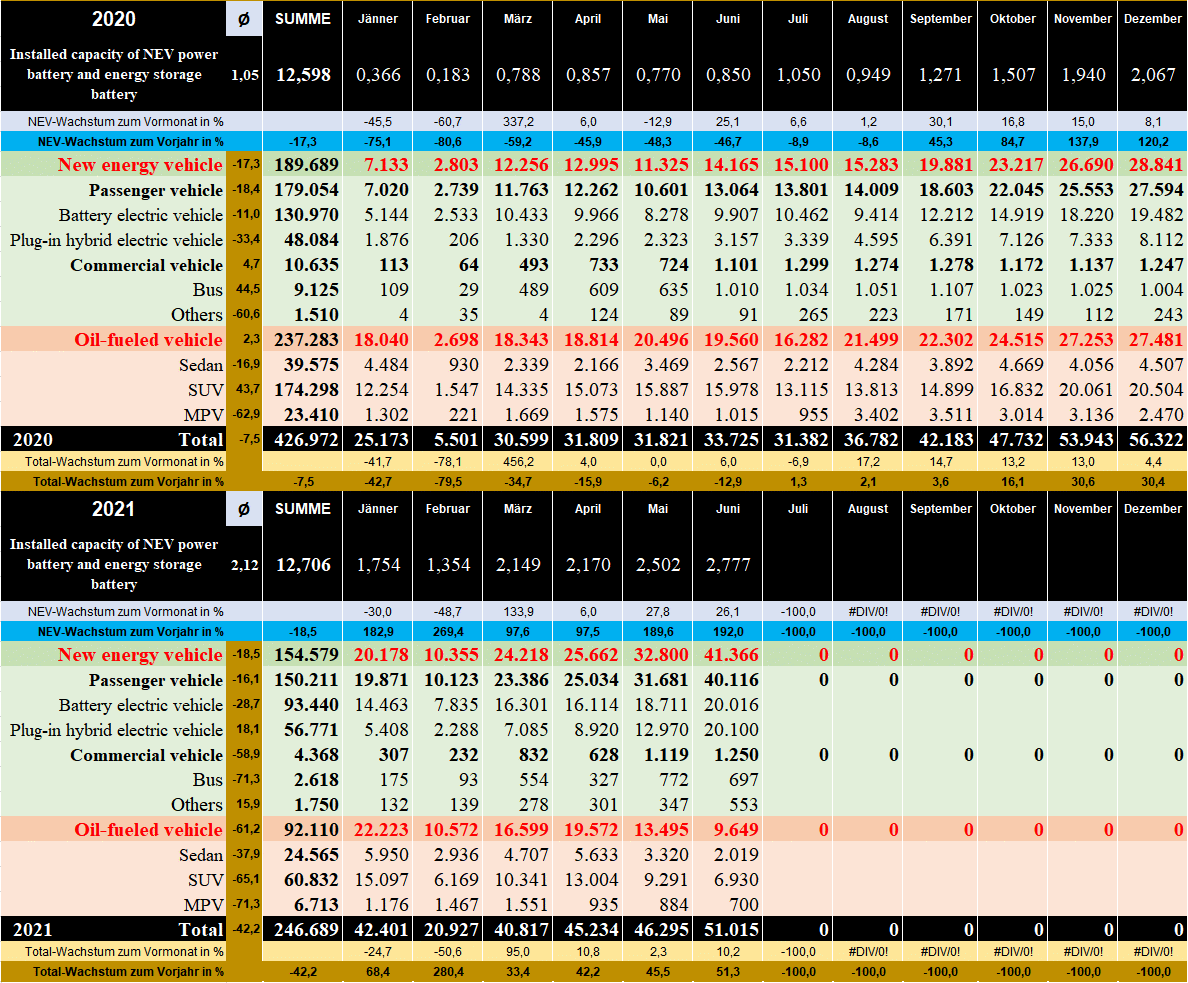Select the 2020 installed capacity sum 12,598
This screenshot has width=1188, height=983.
[x=302, y=75]
